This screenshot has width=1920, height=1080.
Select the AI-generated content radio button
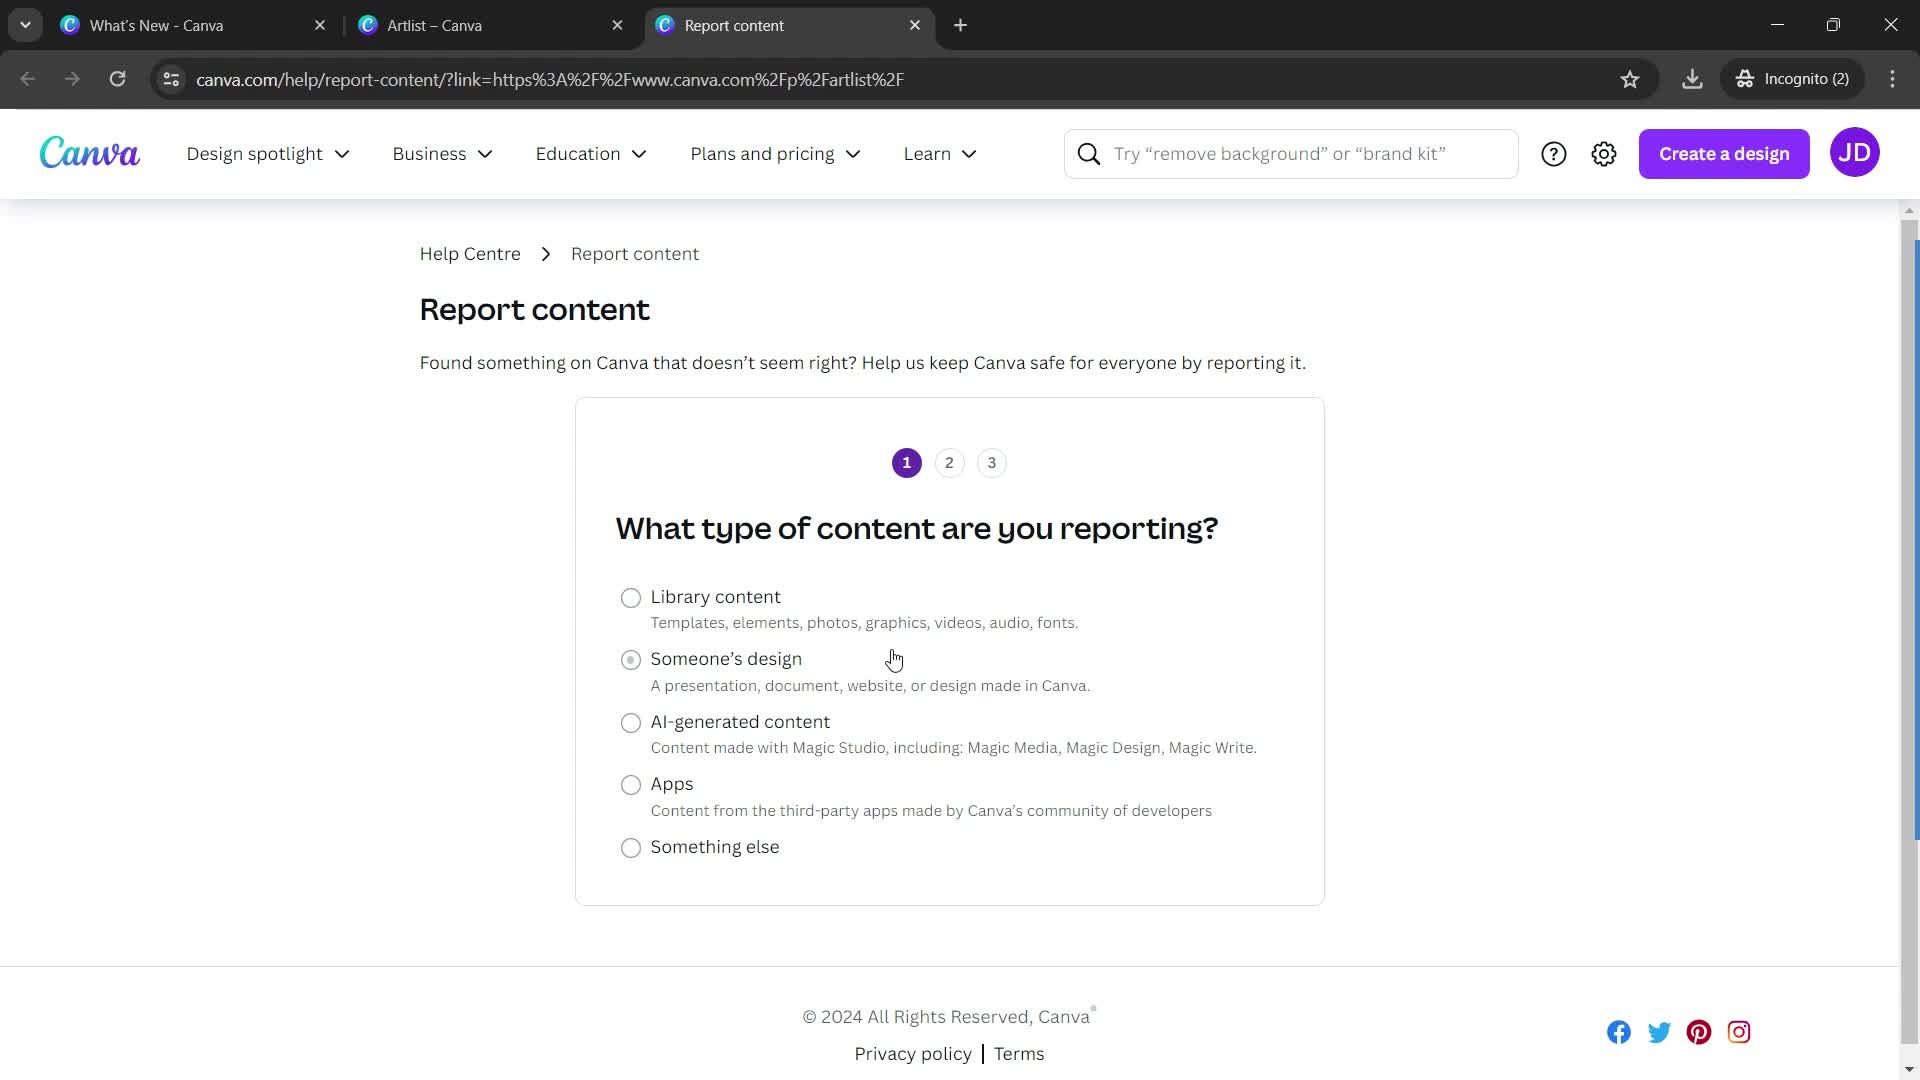630,721
